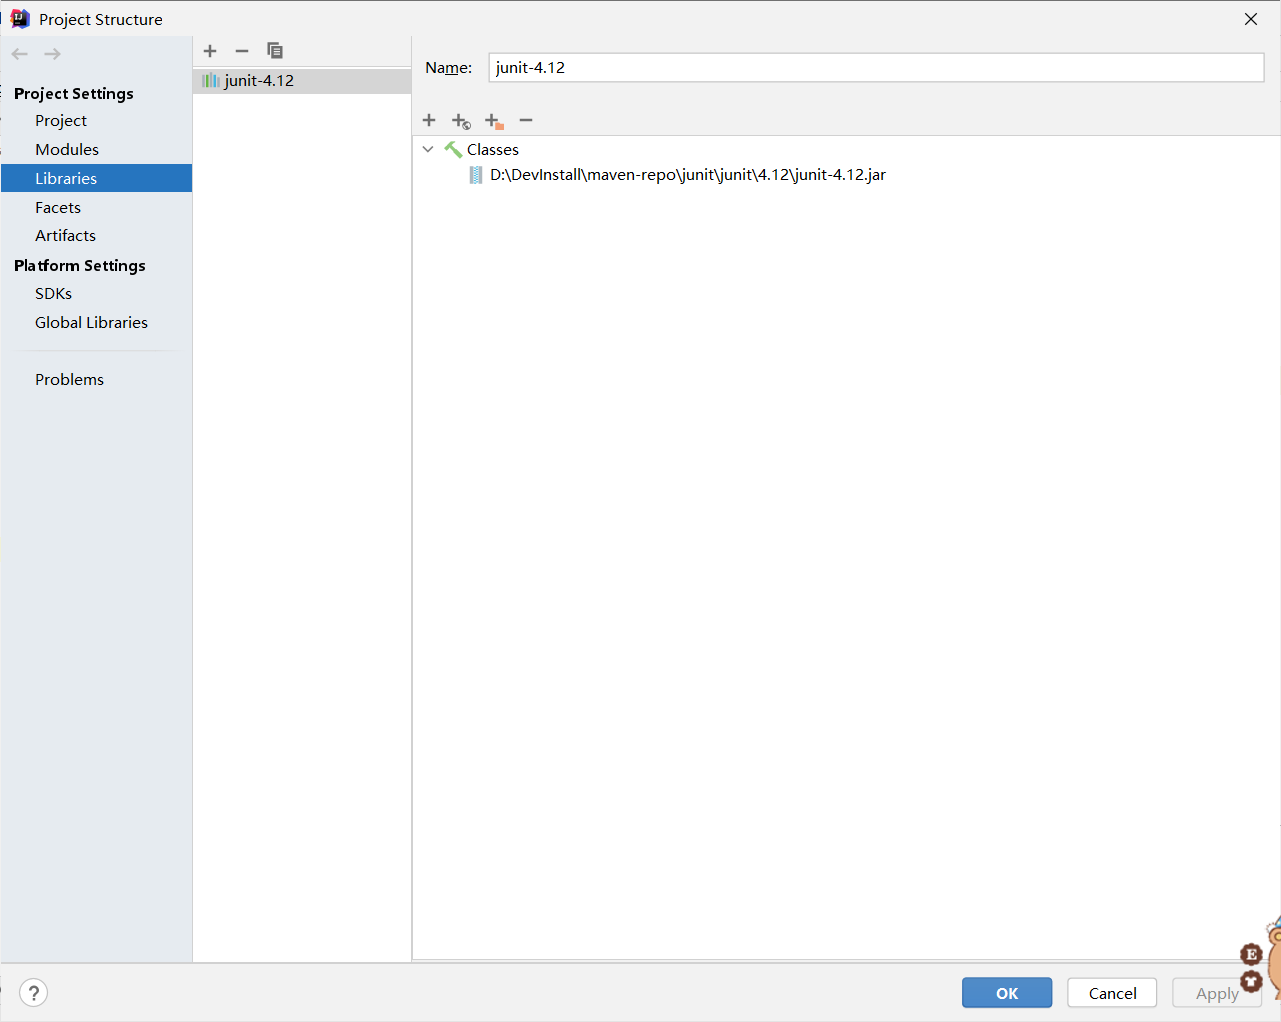Image resolution: width=1281 pixels, height=1022 pixels.
Task: Open the Libraries settings page
Action: pos(96,178)
